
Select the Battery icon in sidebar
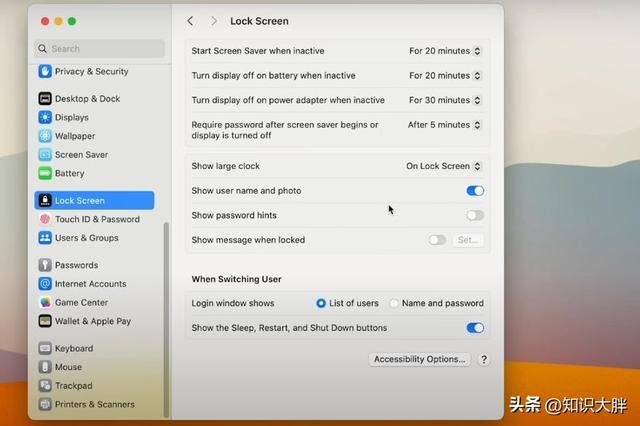pos(45,173)
